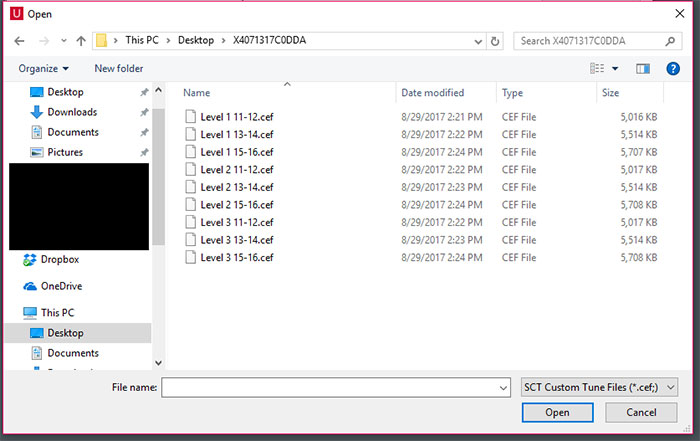
Task: Click the Open button
Action: [x=557, y=412]
